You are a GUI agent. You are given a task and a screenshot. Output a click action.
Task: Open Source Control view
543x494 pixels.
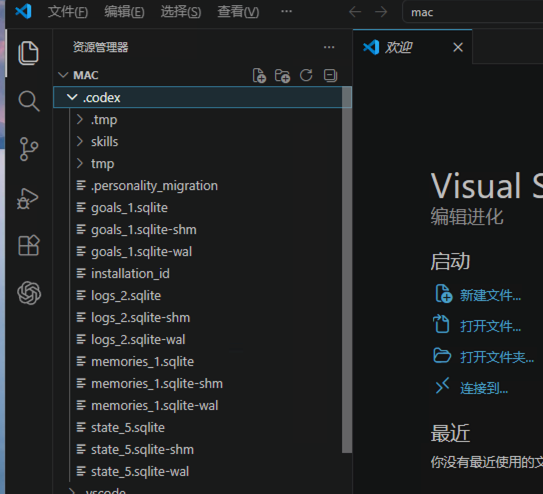pos(28,149)
